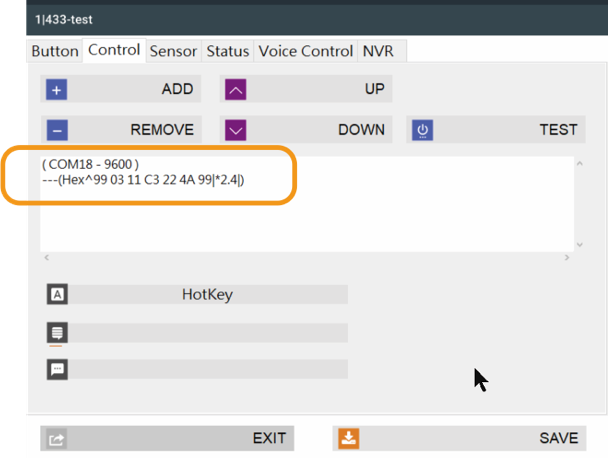Viewport: 608px width, 458px height.
Task: Click the speech bubble comment icon
Action: [x=57, y=369]
